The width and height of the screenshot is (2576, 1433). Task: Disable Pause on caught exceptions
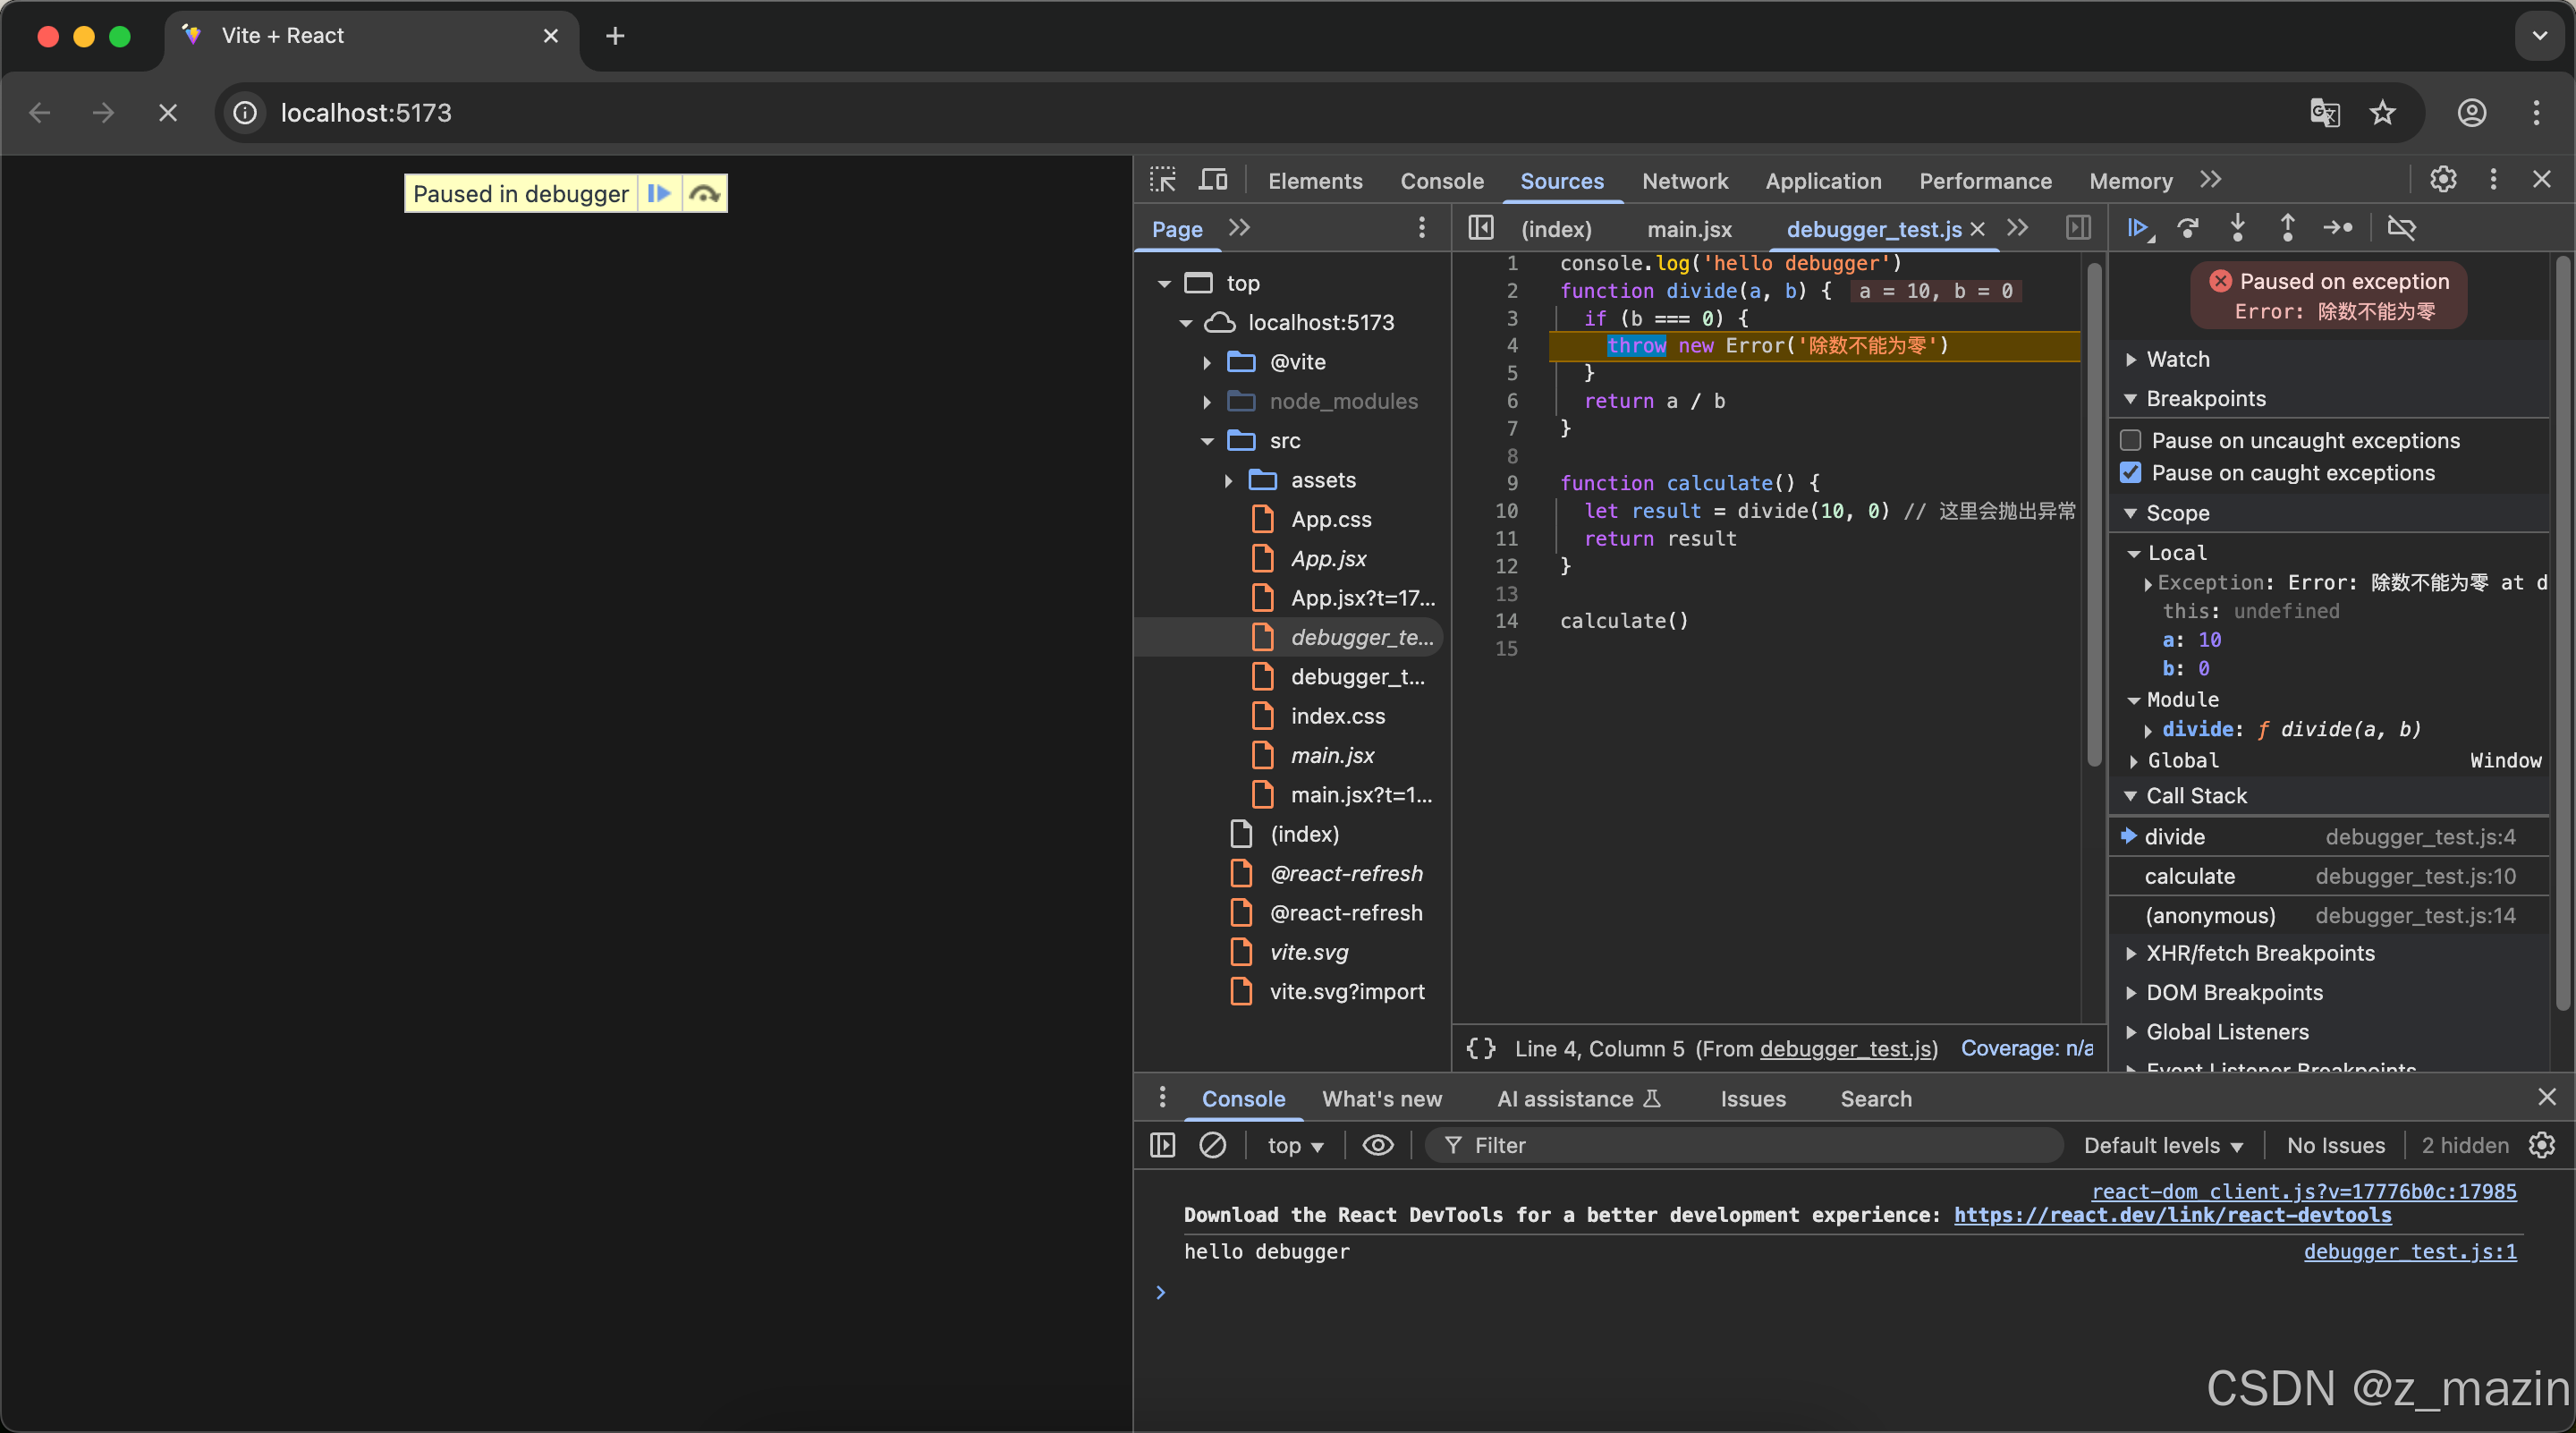[x=2131, y=472]
